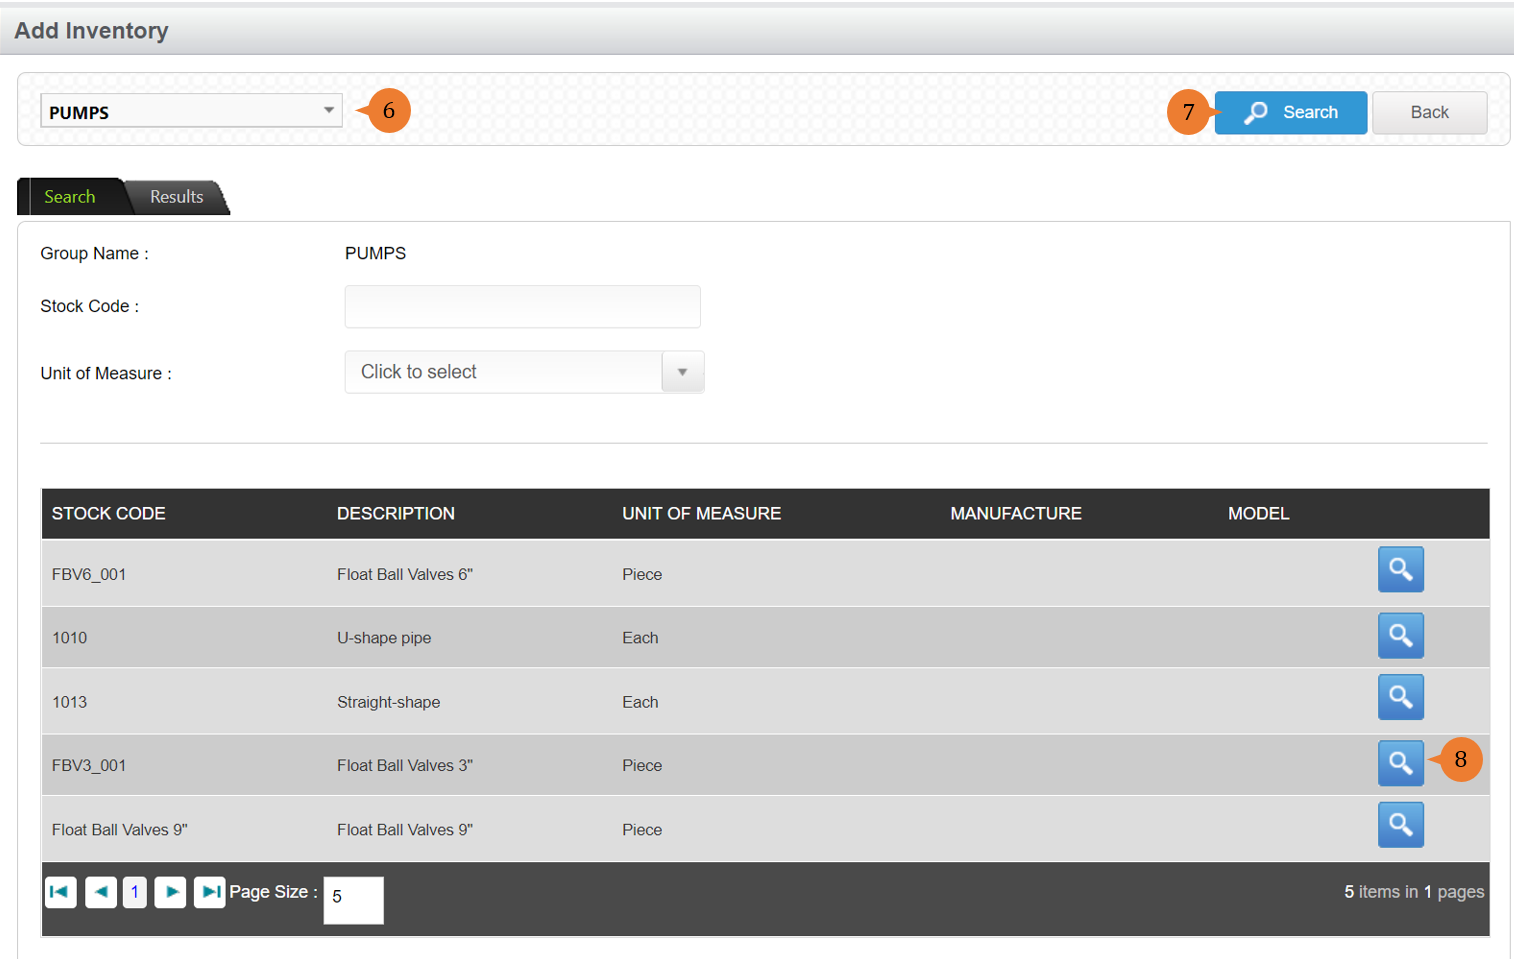This screenshot has width=1514, height=959.
Task: Focus the Stock Code input field
Action: pyautogui.click(x=522, y=307)
